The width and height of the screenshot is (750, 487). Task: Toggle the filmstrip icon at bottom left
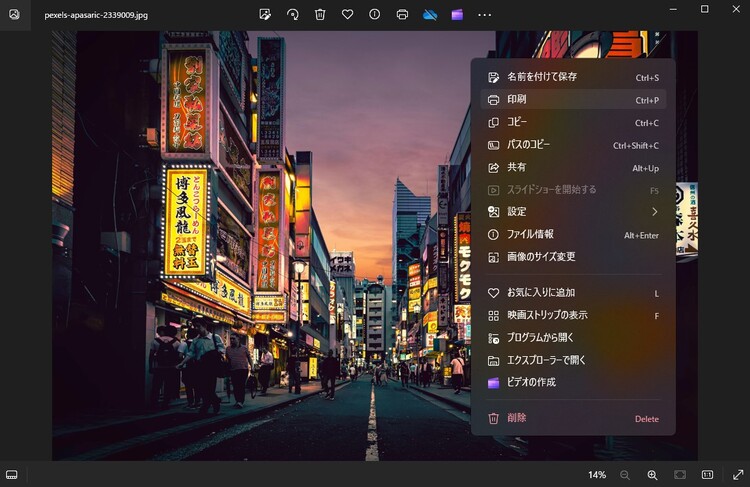coord(12,475)
